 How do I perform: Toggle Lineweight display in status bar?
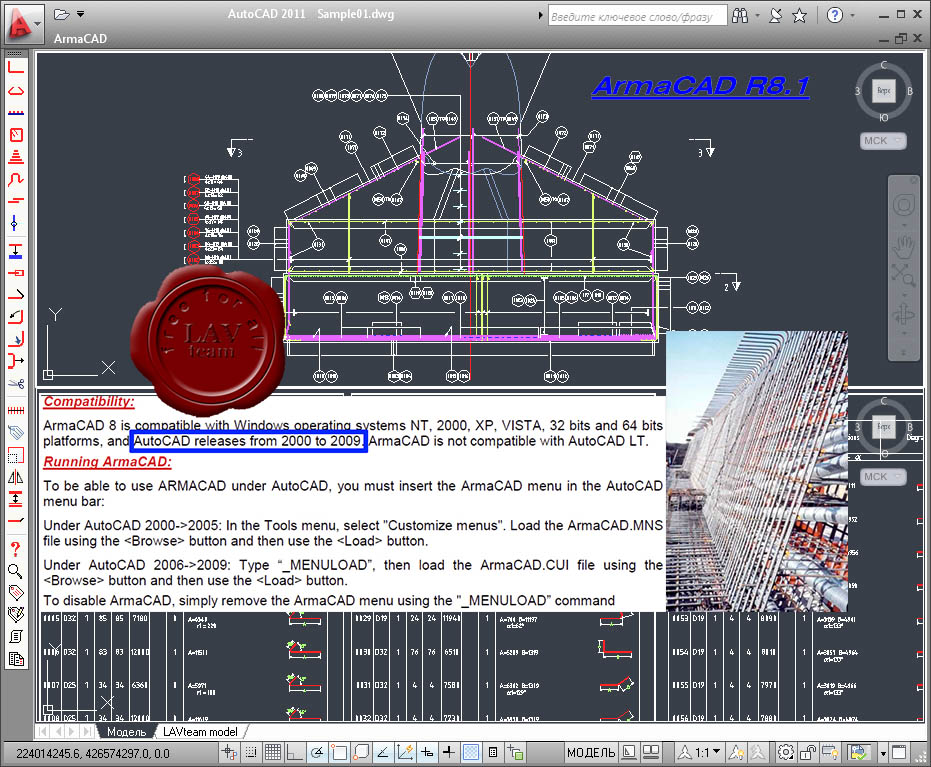pos(449,753)
